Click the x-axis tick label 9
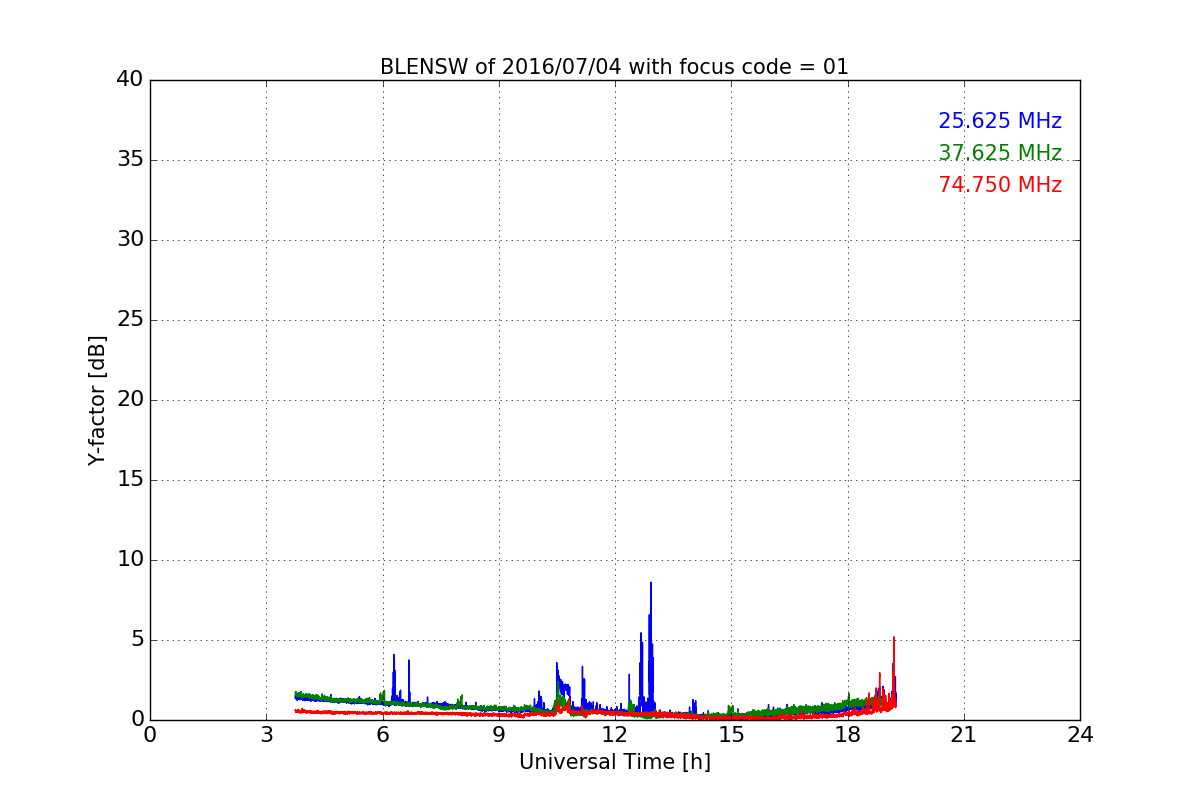 tap(499, 735)
